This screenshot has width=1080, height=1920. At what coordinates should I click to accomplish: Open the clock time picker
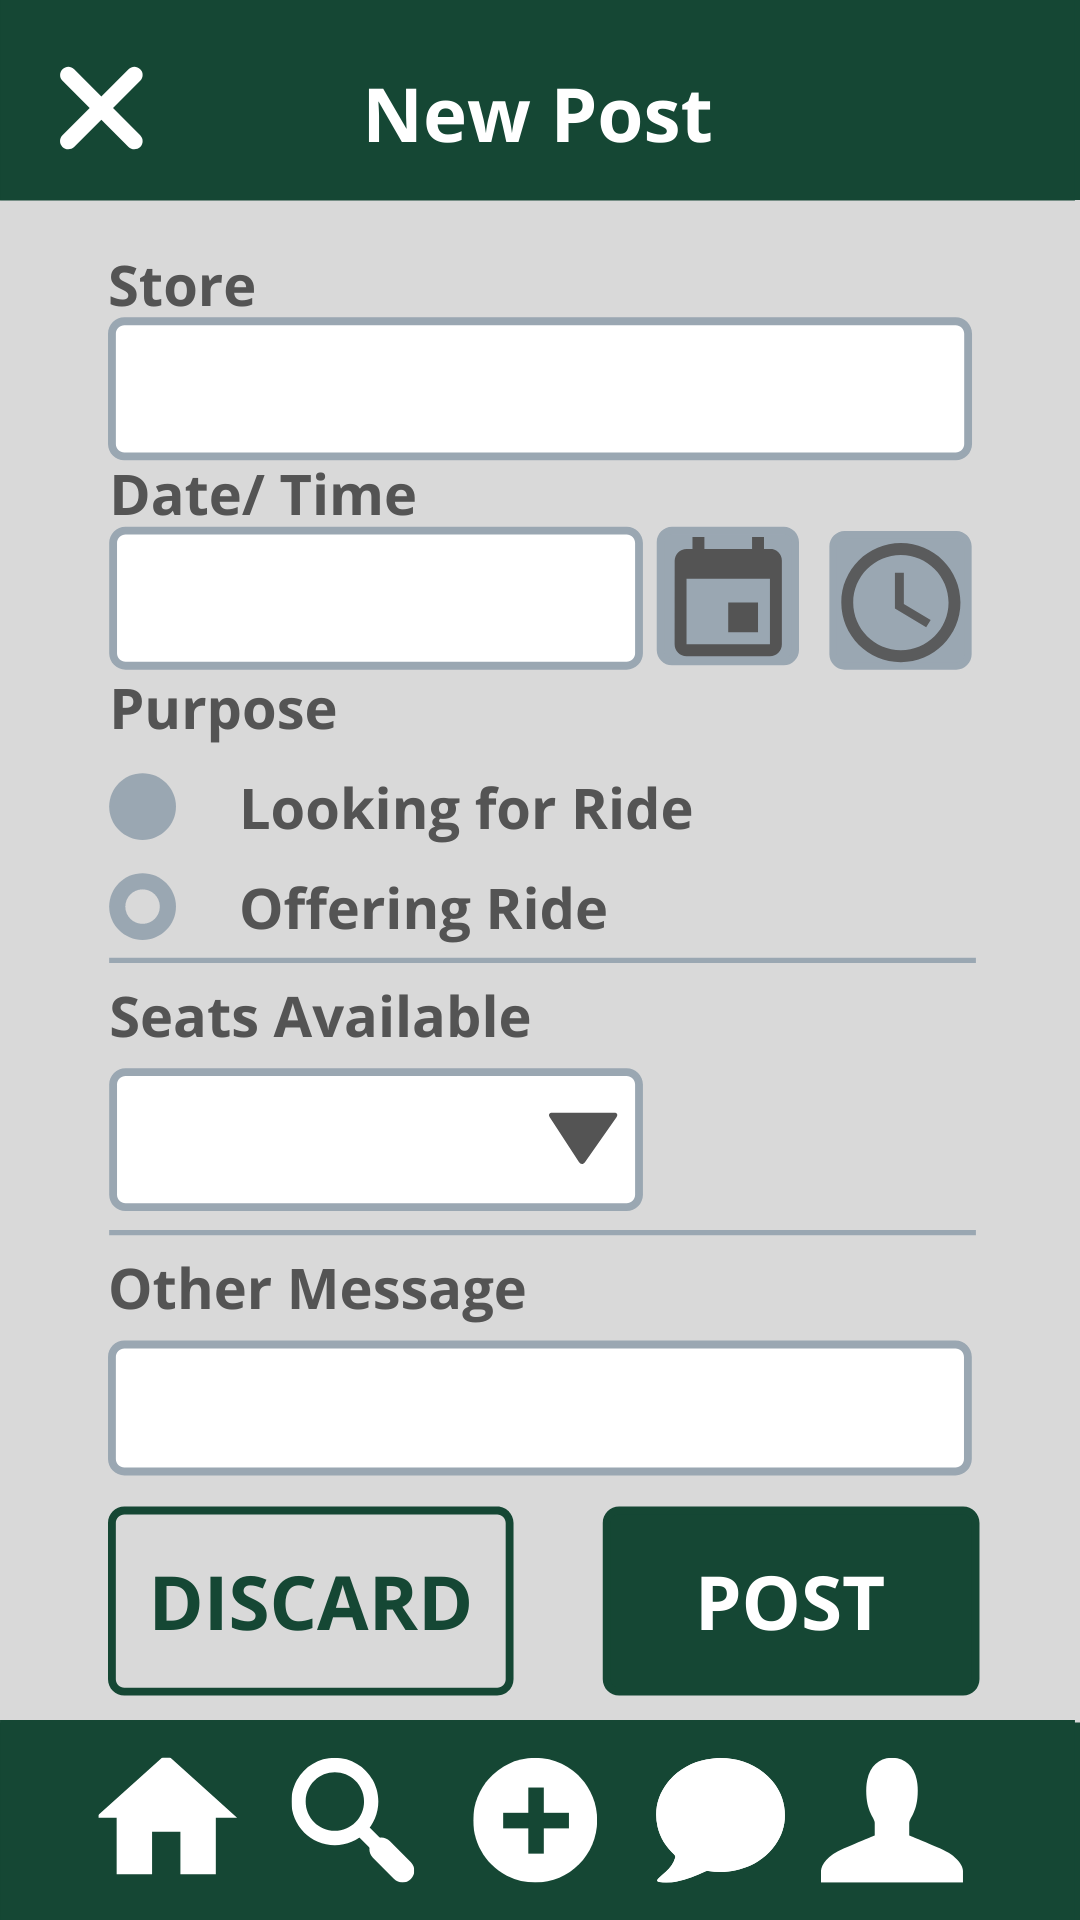coord(900,601)
